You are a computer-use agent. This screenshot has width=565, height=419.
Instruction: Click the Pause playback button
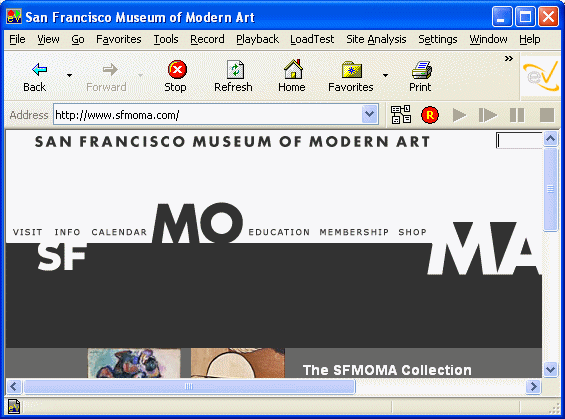tap(517, 115)
